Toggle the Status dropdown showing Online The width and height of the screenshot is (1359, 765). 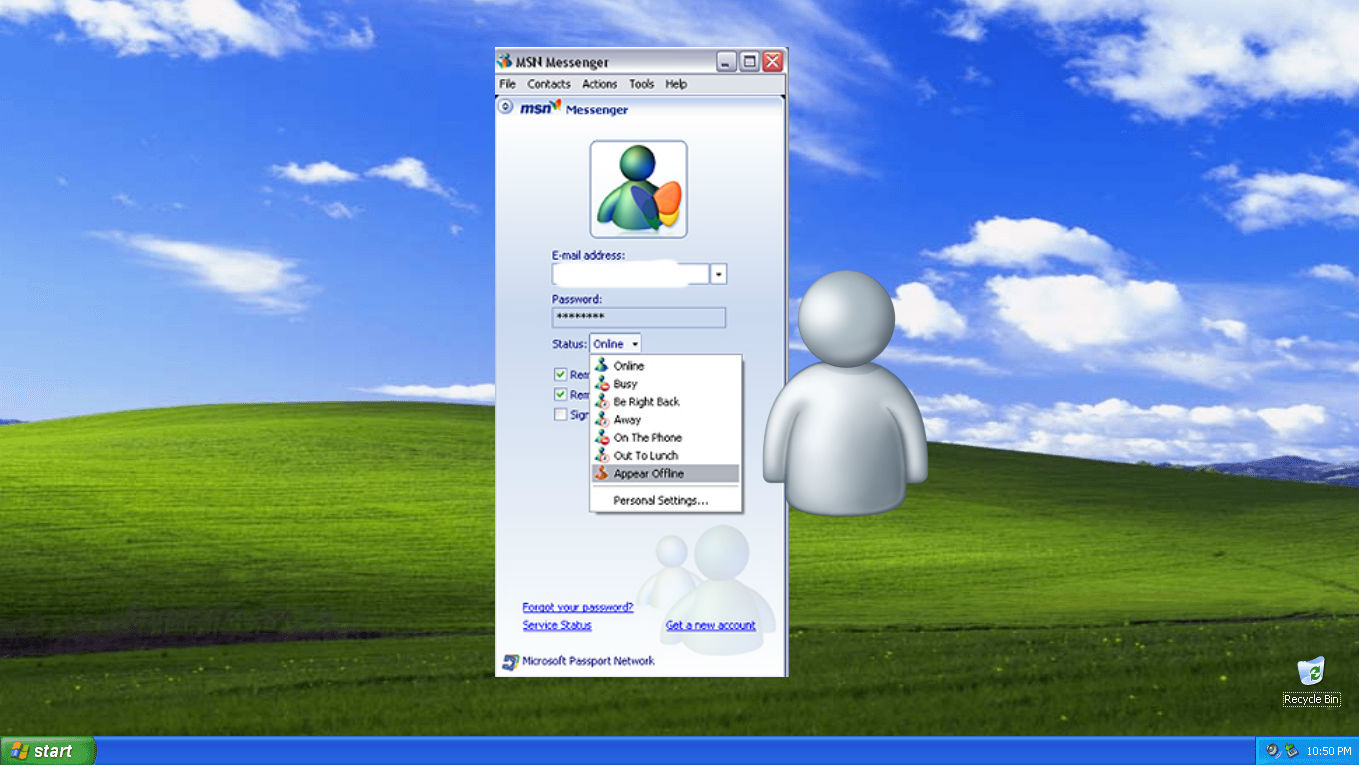(x=615, y=344)
